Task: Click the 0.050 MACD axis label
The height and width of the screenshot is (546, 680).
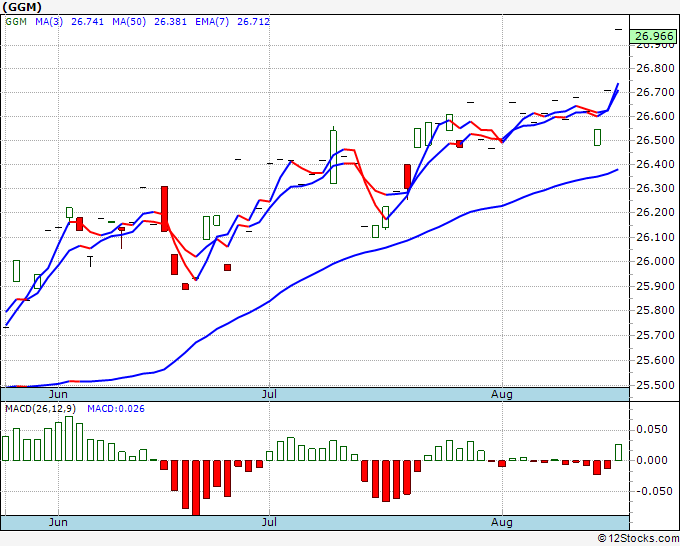Action: pyautogui.click(x=651, y=429)
